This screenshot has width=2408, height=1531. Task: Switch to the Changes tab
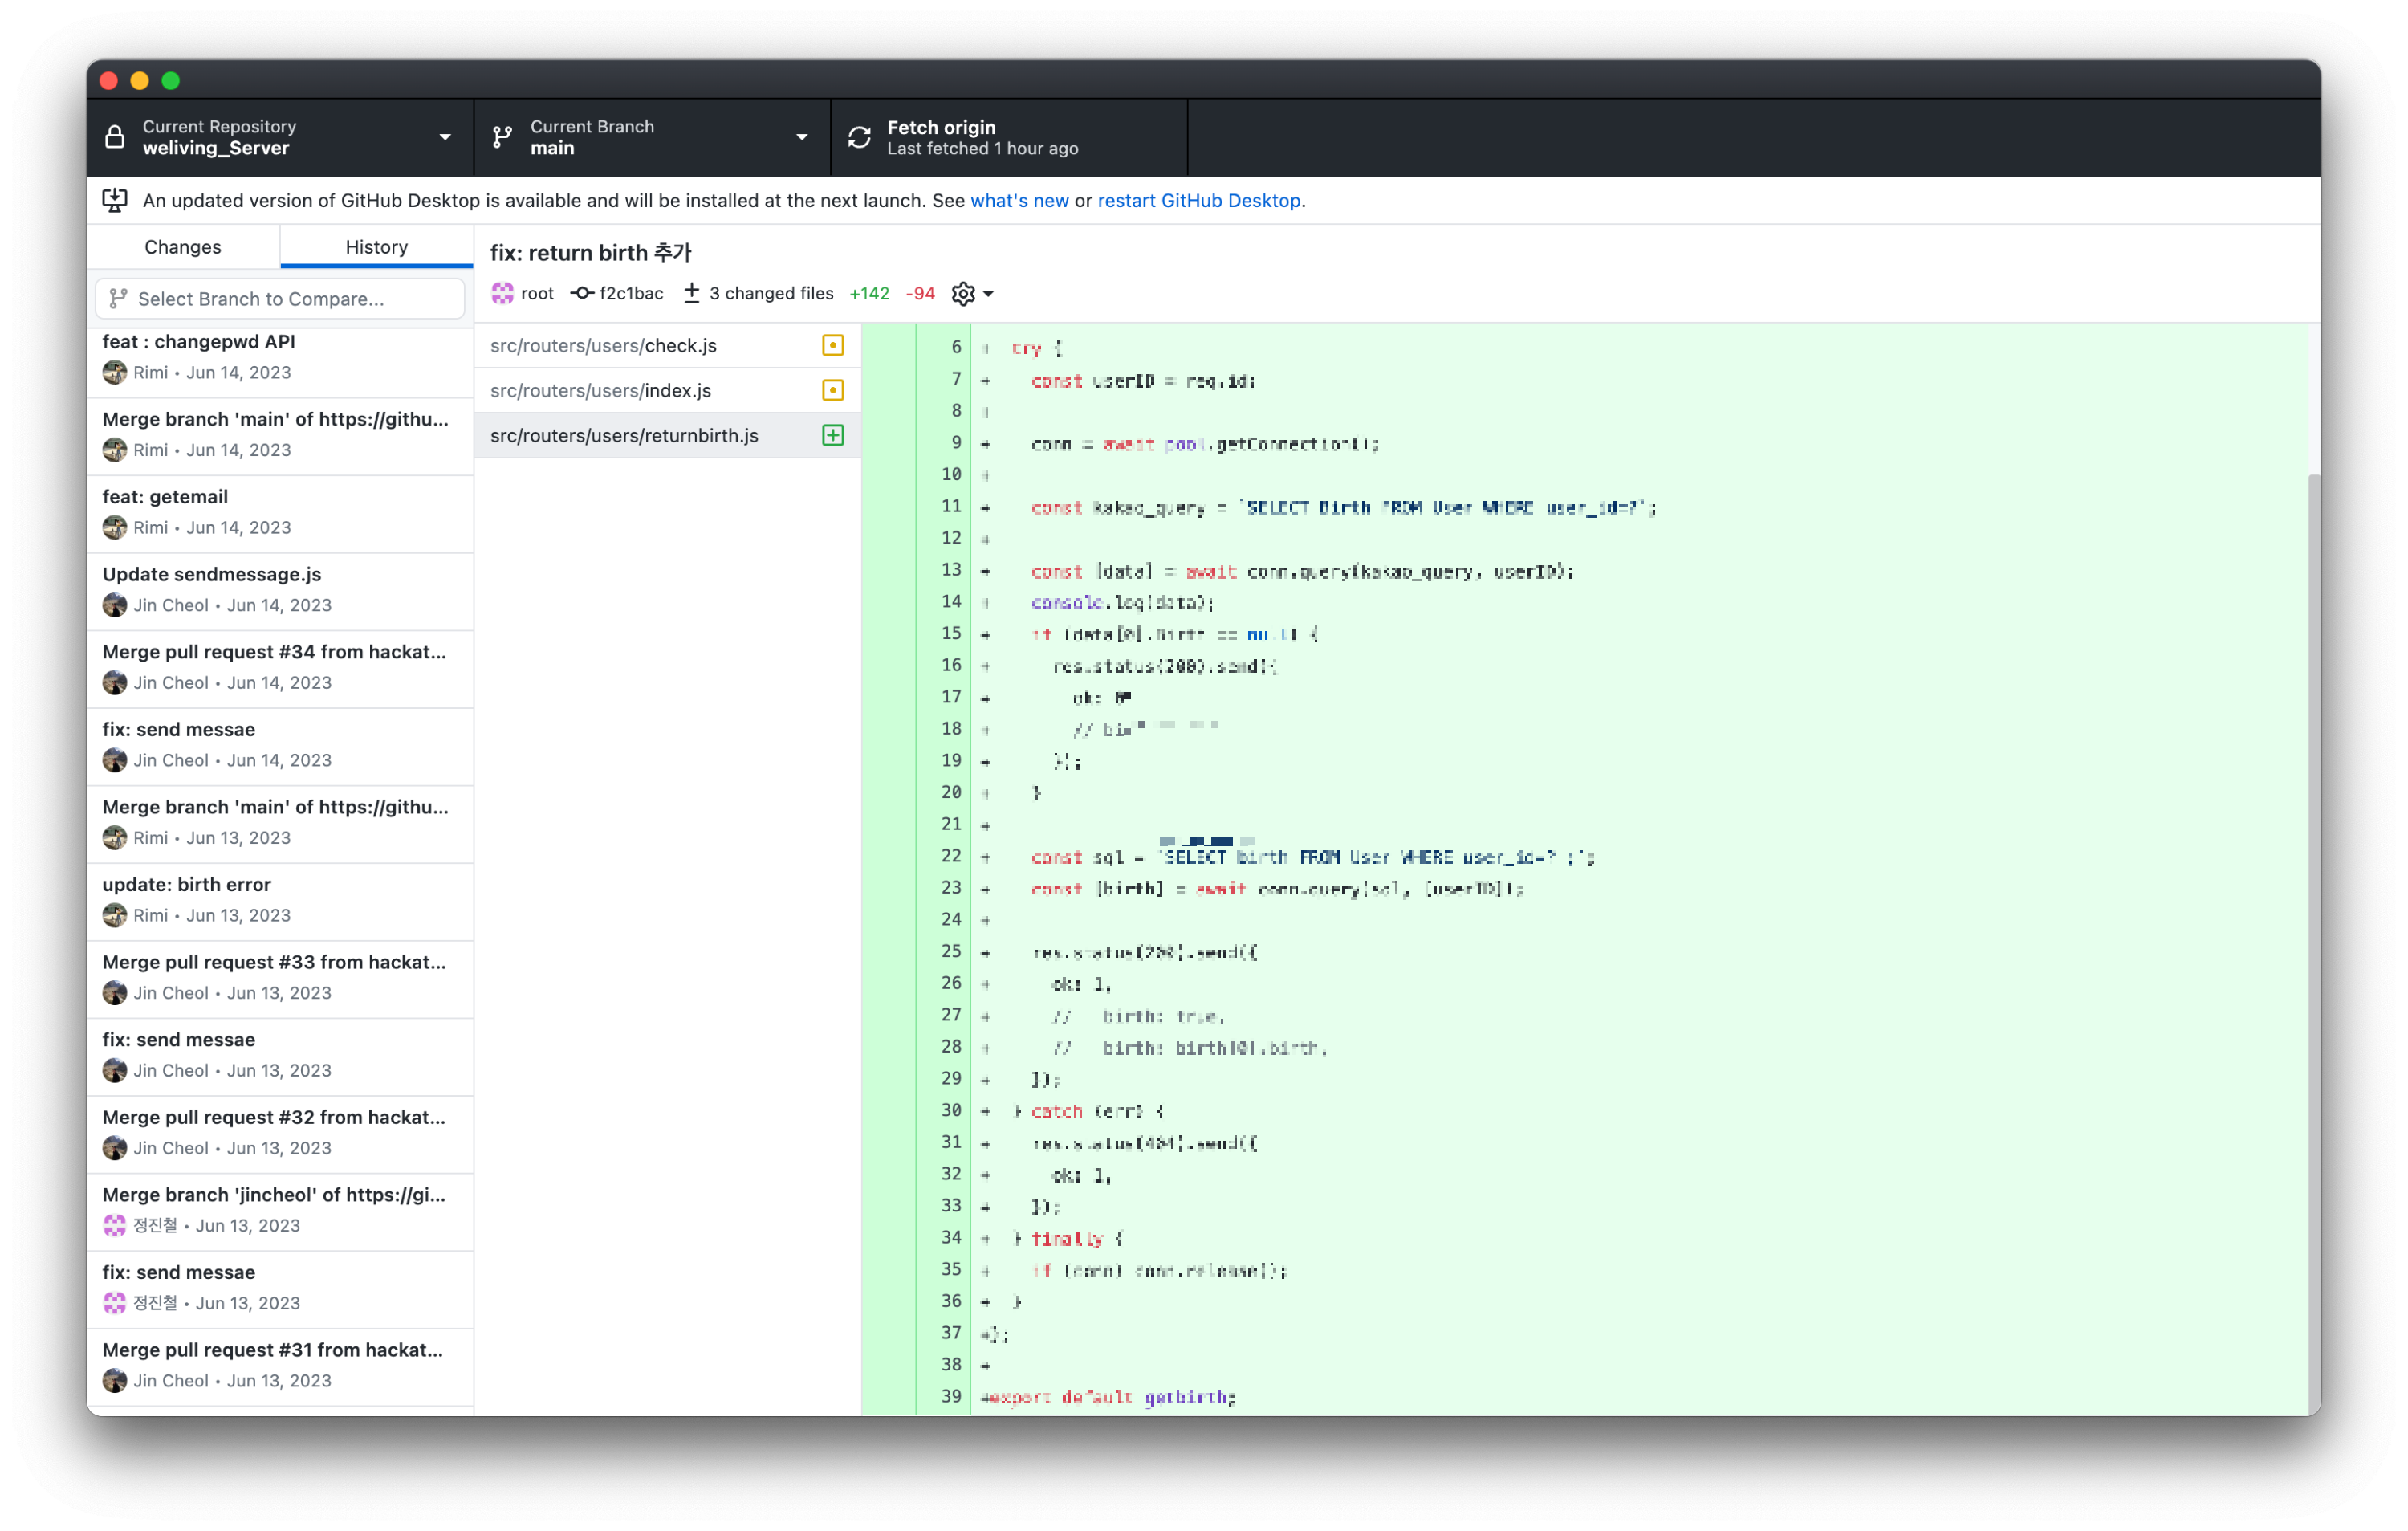[x=183, y=247]
